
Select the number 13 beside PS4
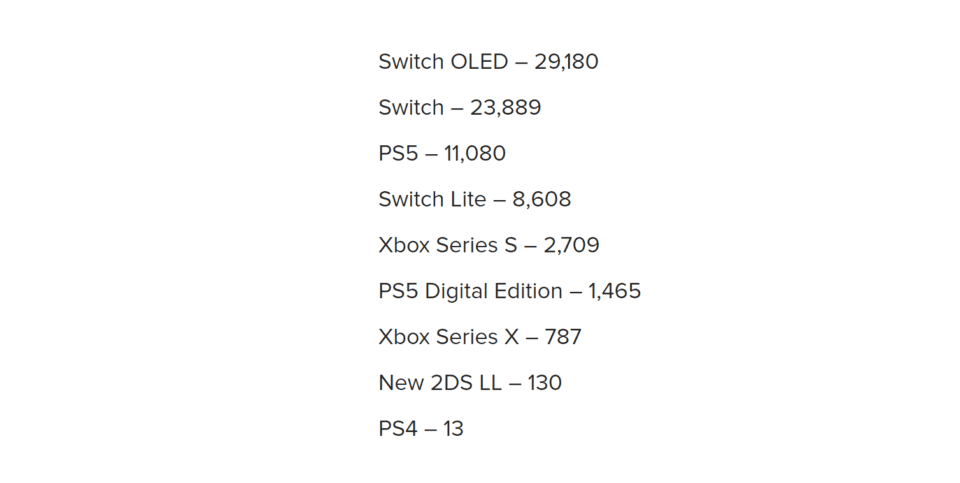[454, 429]
